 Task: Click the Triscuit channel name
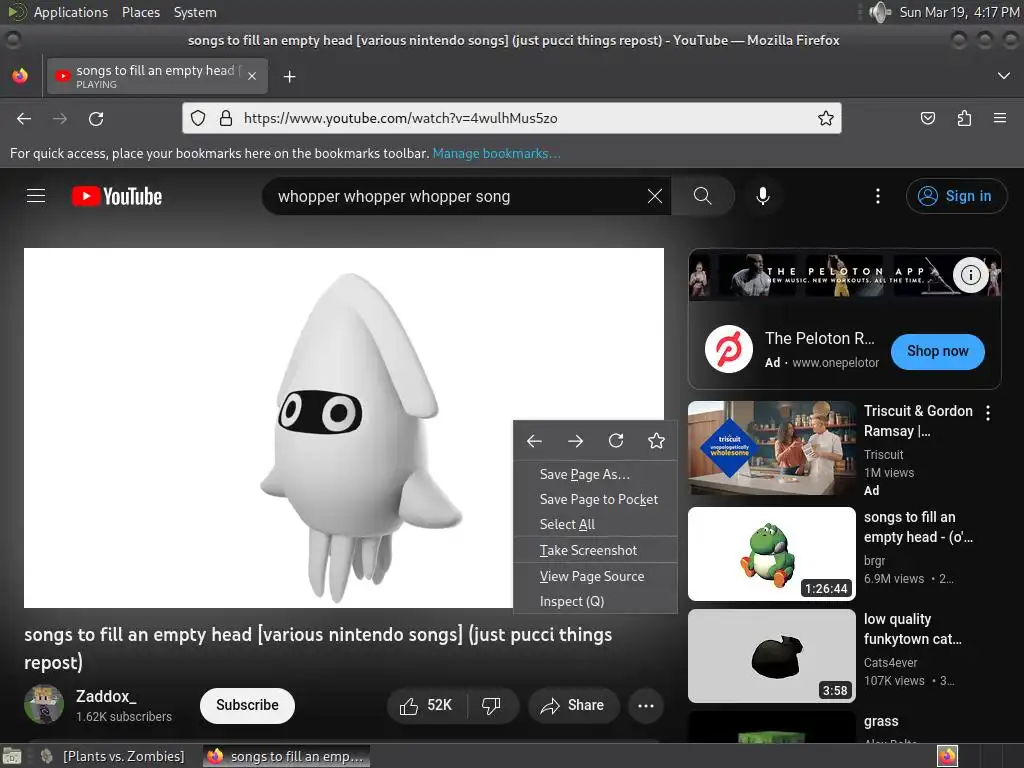(884, 455)
